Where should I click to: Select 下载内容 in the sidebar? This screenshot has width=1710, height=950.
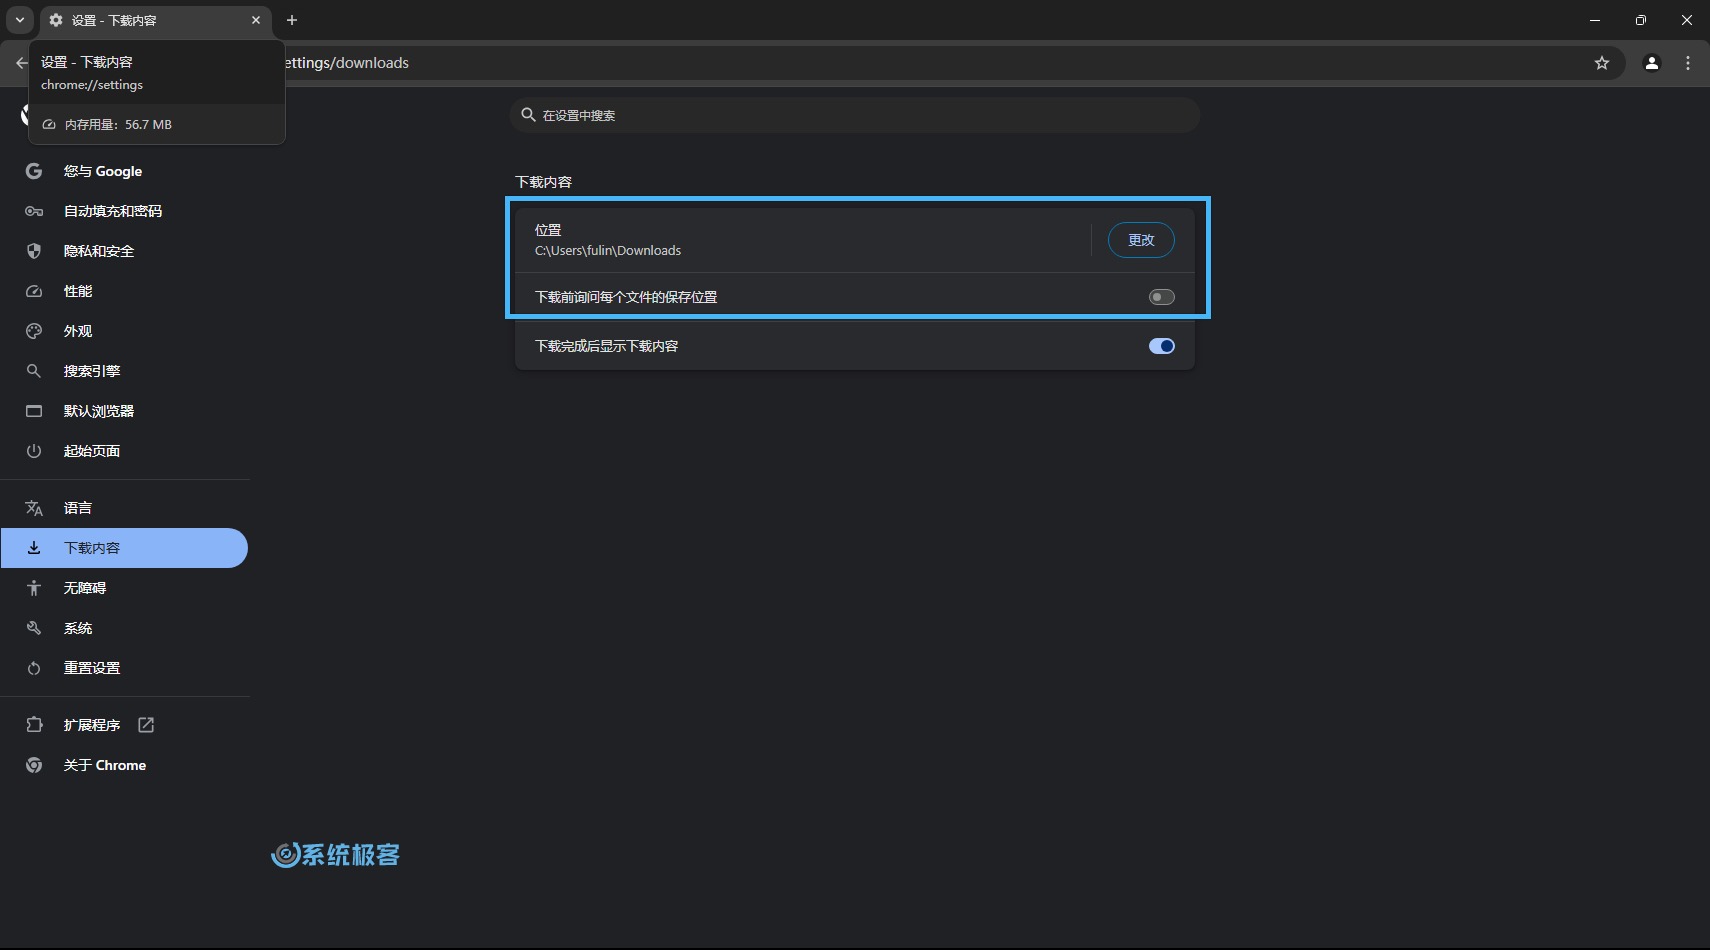click(124, 548)
